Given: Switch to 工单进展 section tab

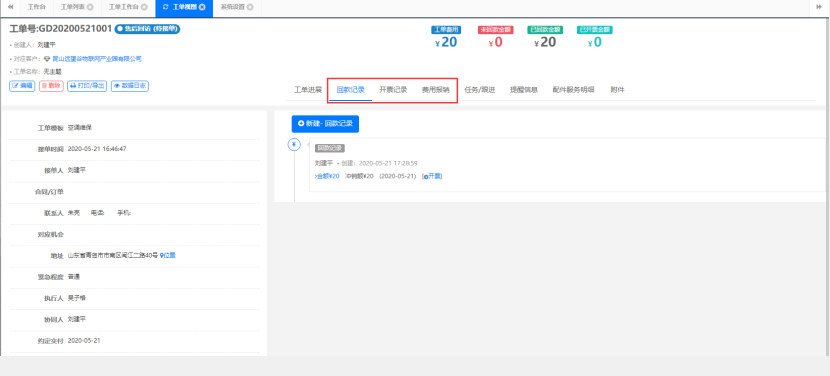Looking at the screenshot, I should click(x=308, y=90).
